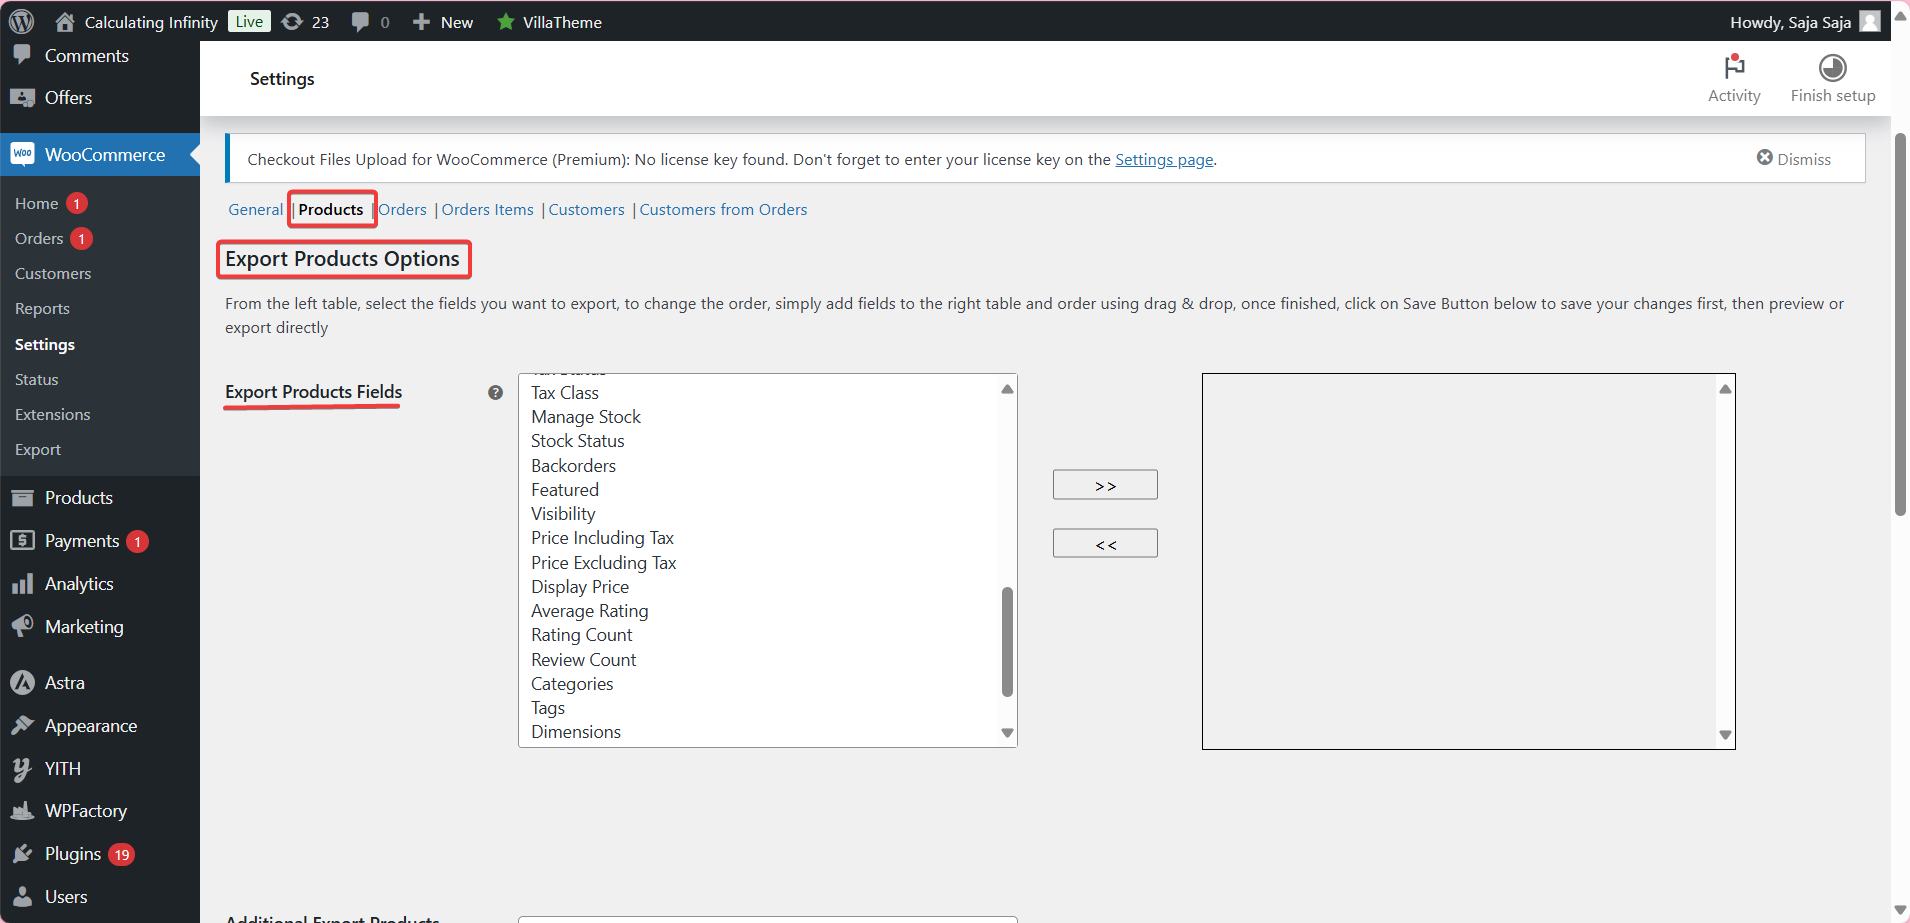Move fields right using the >> button
The width and height of the screenshot is (1910, 923).
click(x=1104, y=484)
